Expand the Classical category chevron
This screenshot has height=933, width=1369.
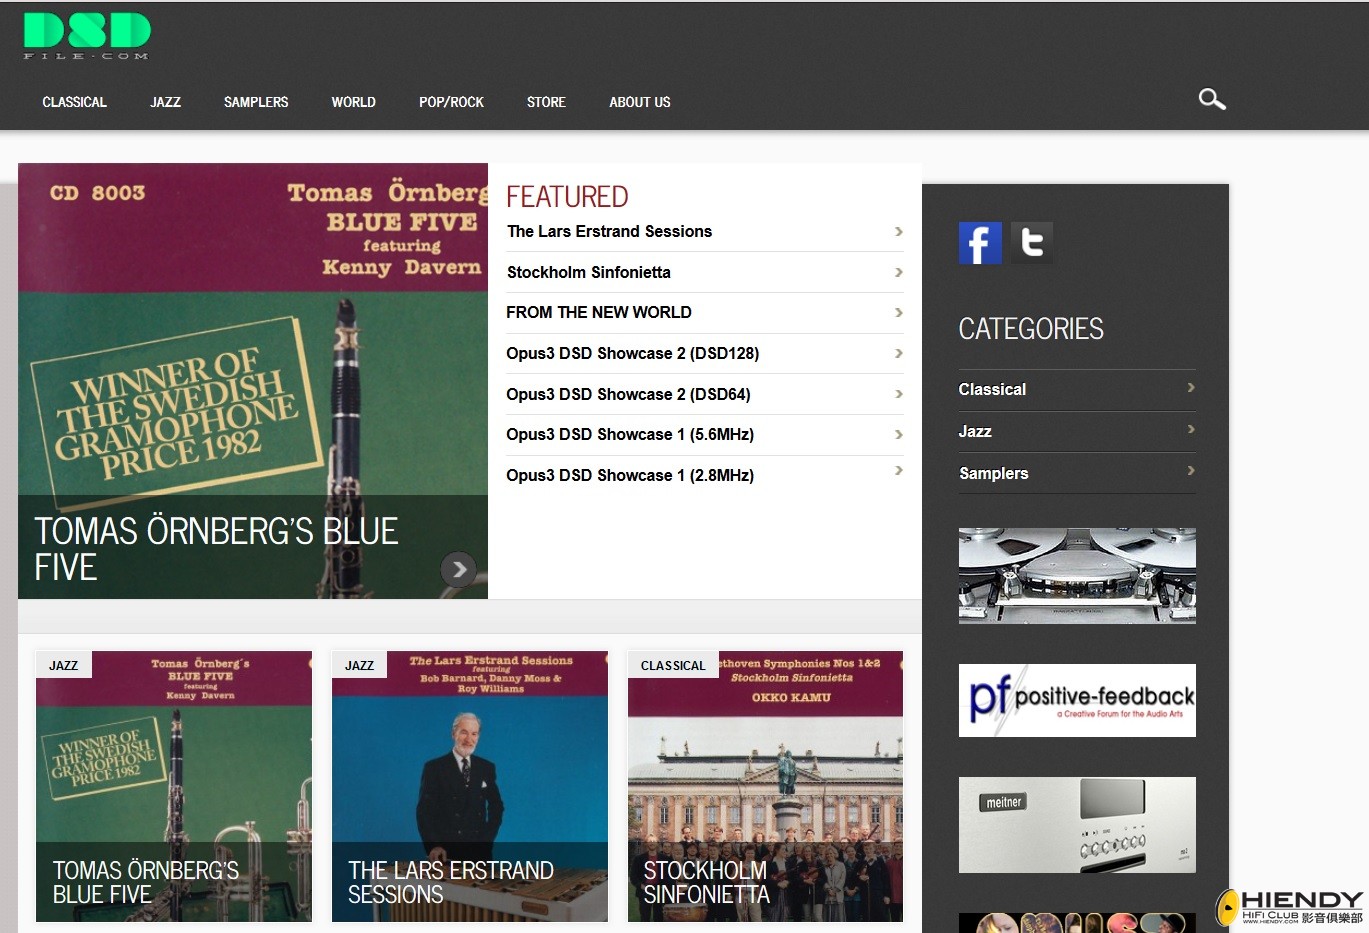1190,388
